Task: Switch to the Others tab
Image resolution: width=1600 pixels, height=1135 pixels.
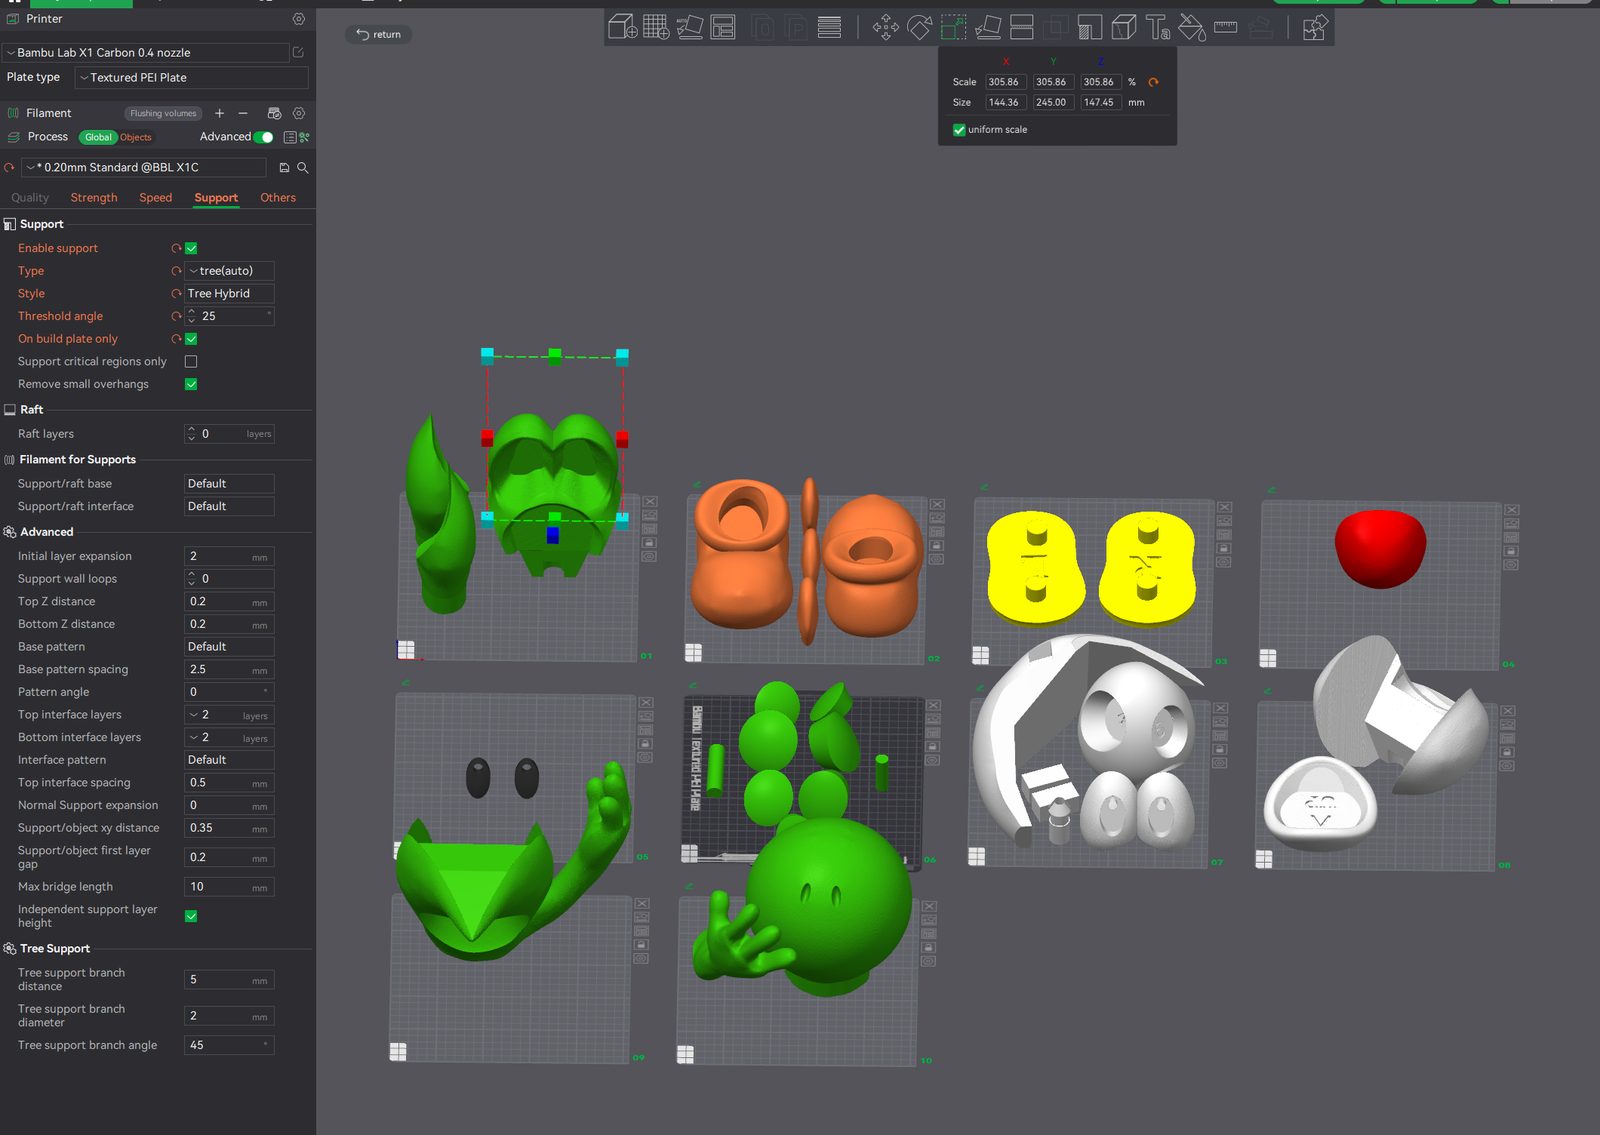Action: click(x=278, y=198)
